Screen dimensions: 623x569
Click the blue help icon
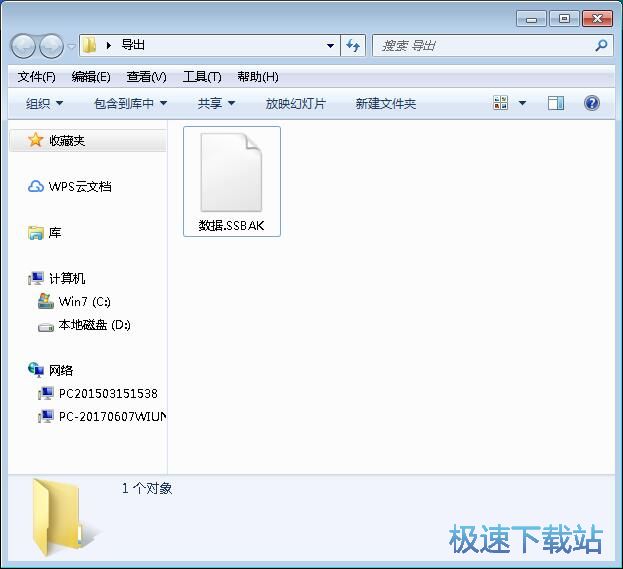[x=592, y=103]
